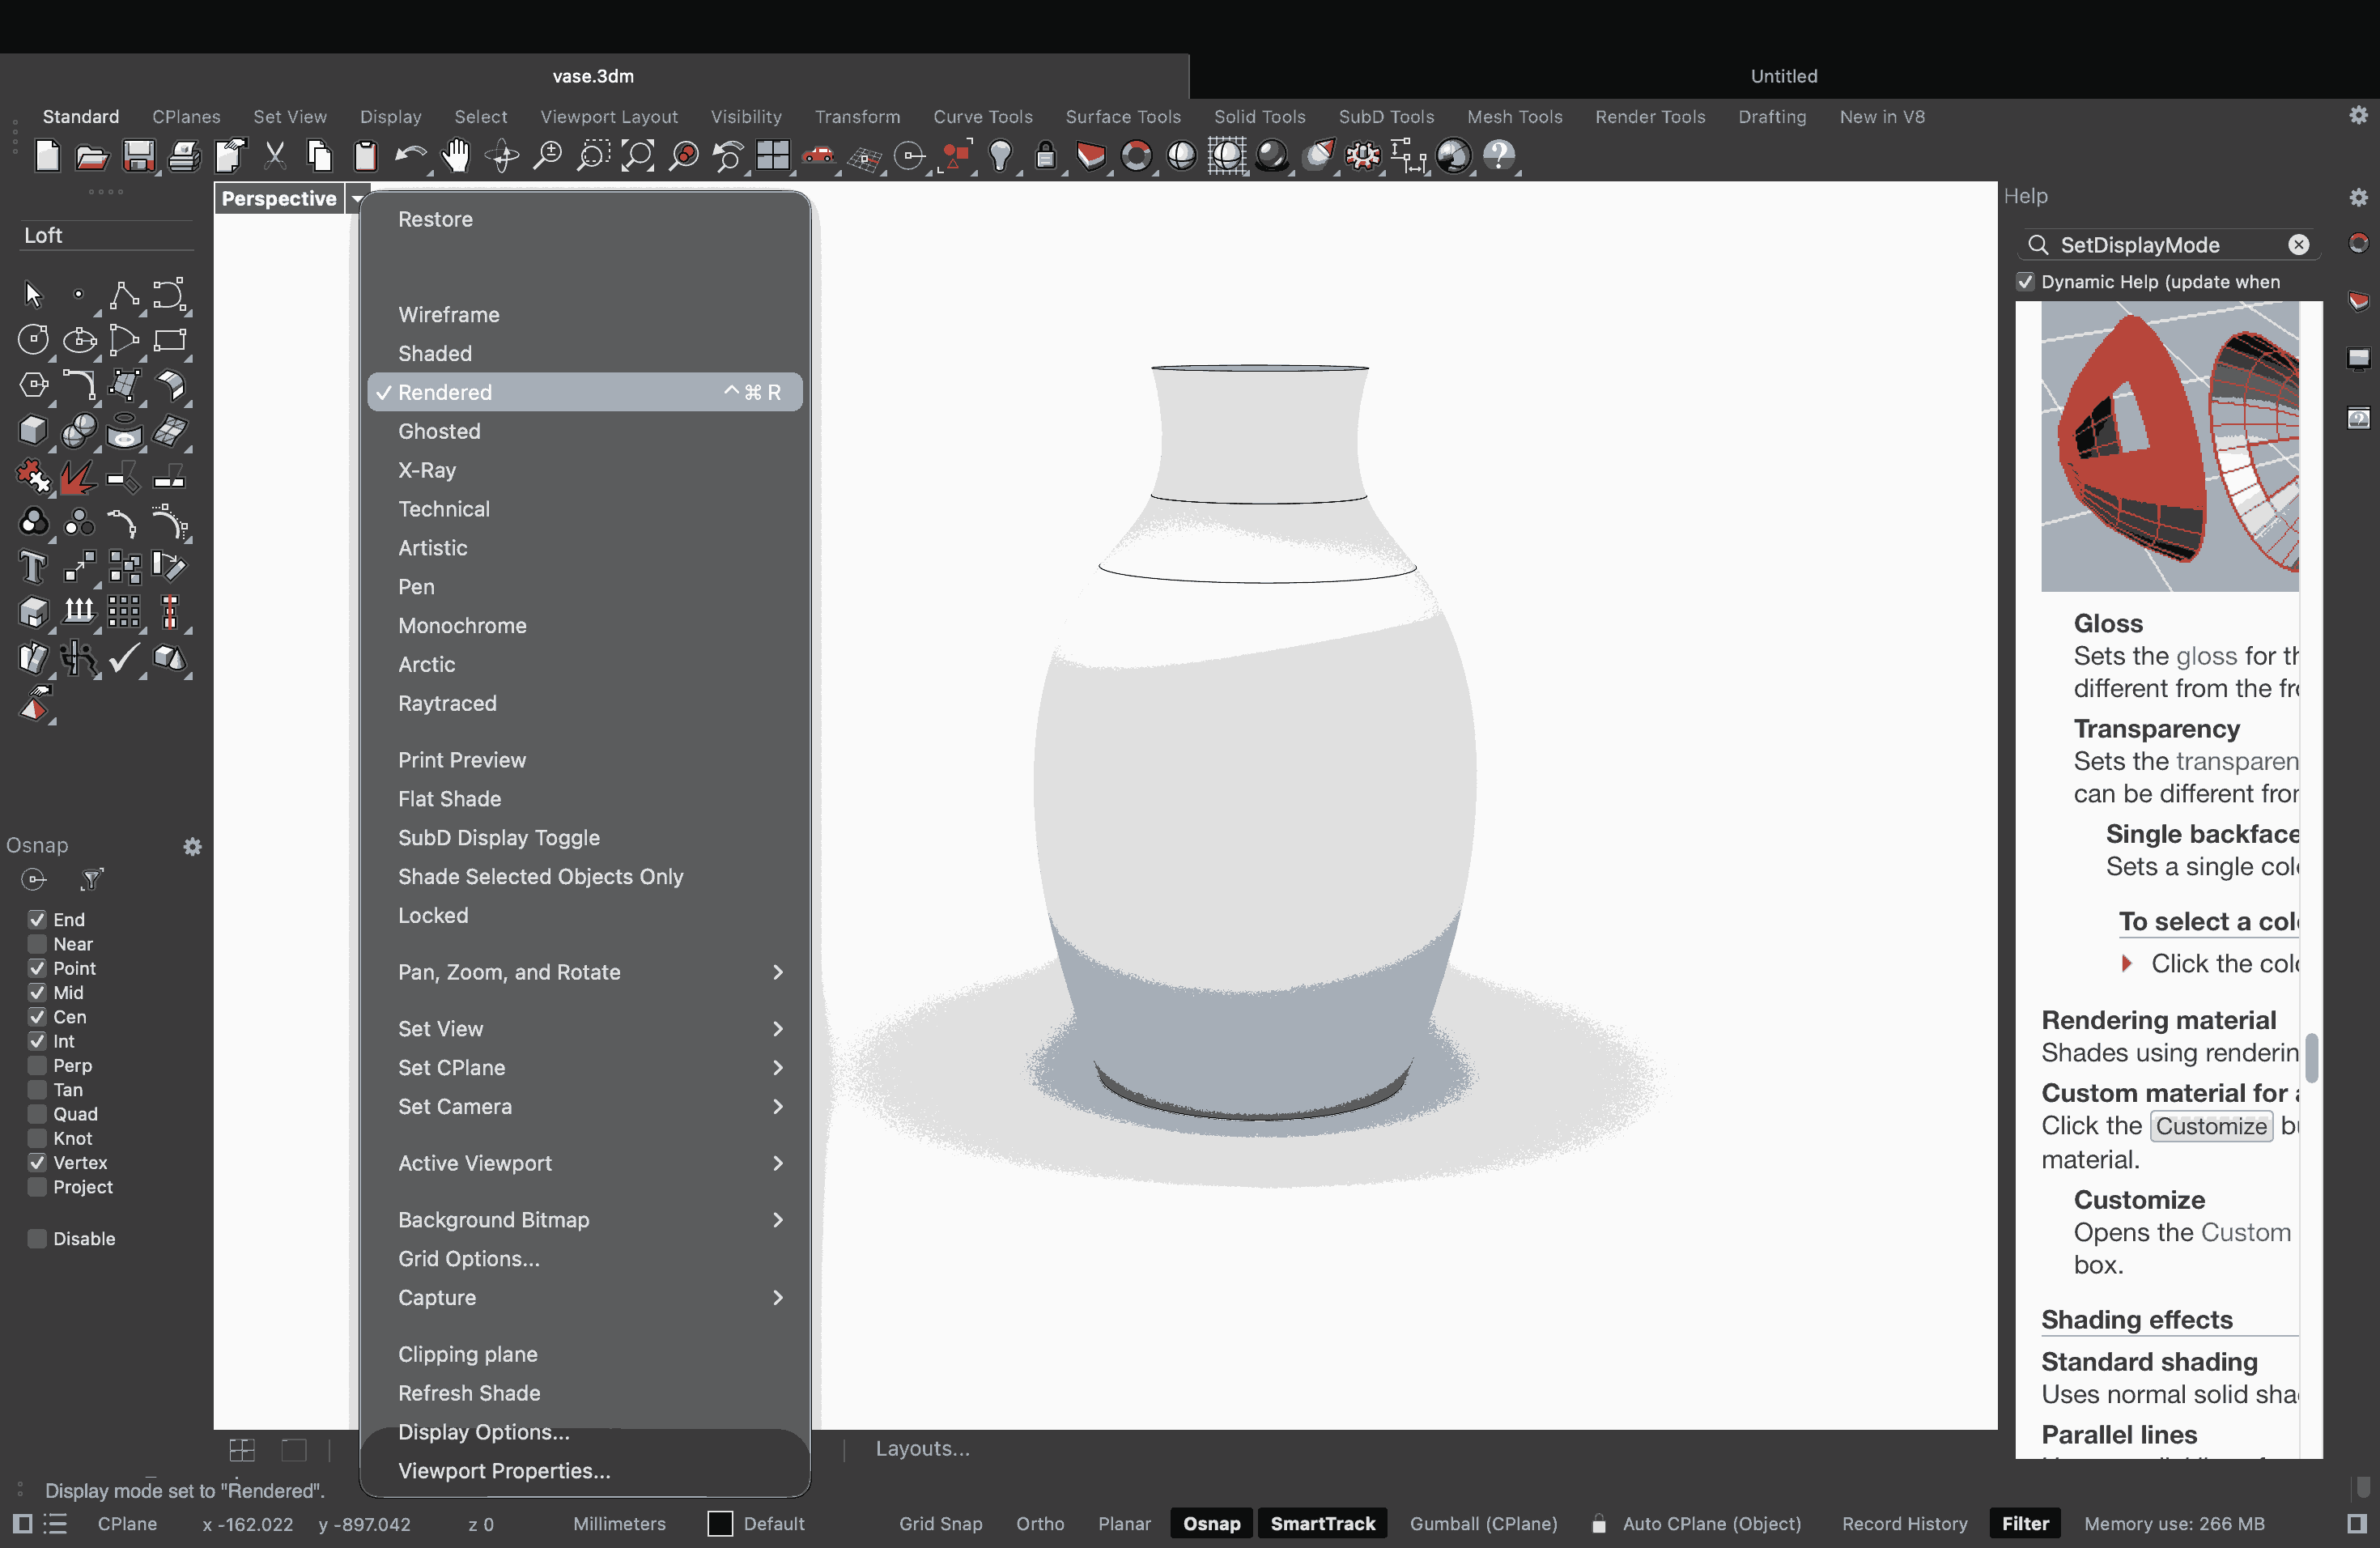Click the Rotate view toolbar icon

coord(501,156)
